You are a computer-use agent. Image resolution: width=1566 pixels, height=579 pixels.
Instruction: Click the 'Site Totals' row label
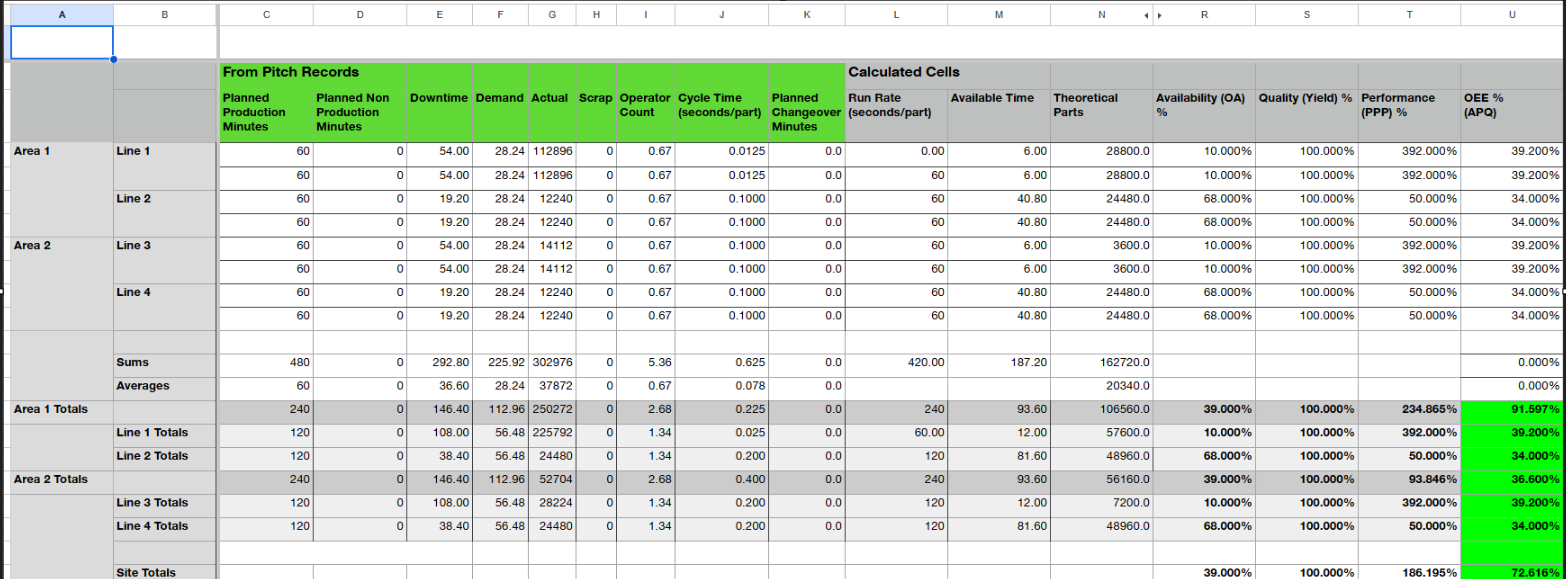pos(146,572)
